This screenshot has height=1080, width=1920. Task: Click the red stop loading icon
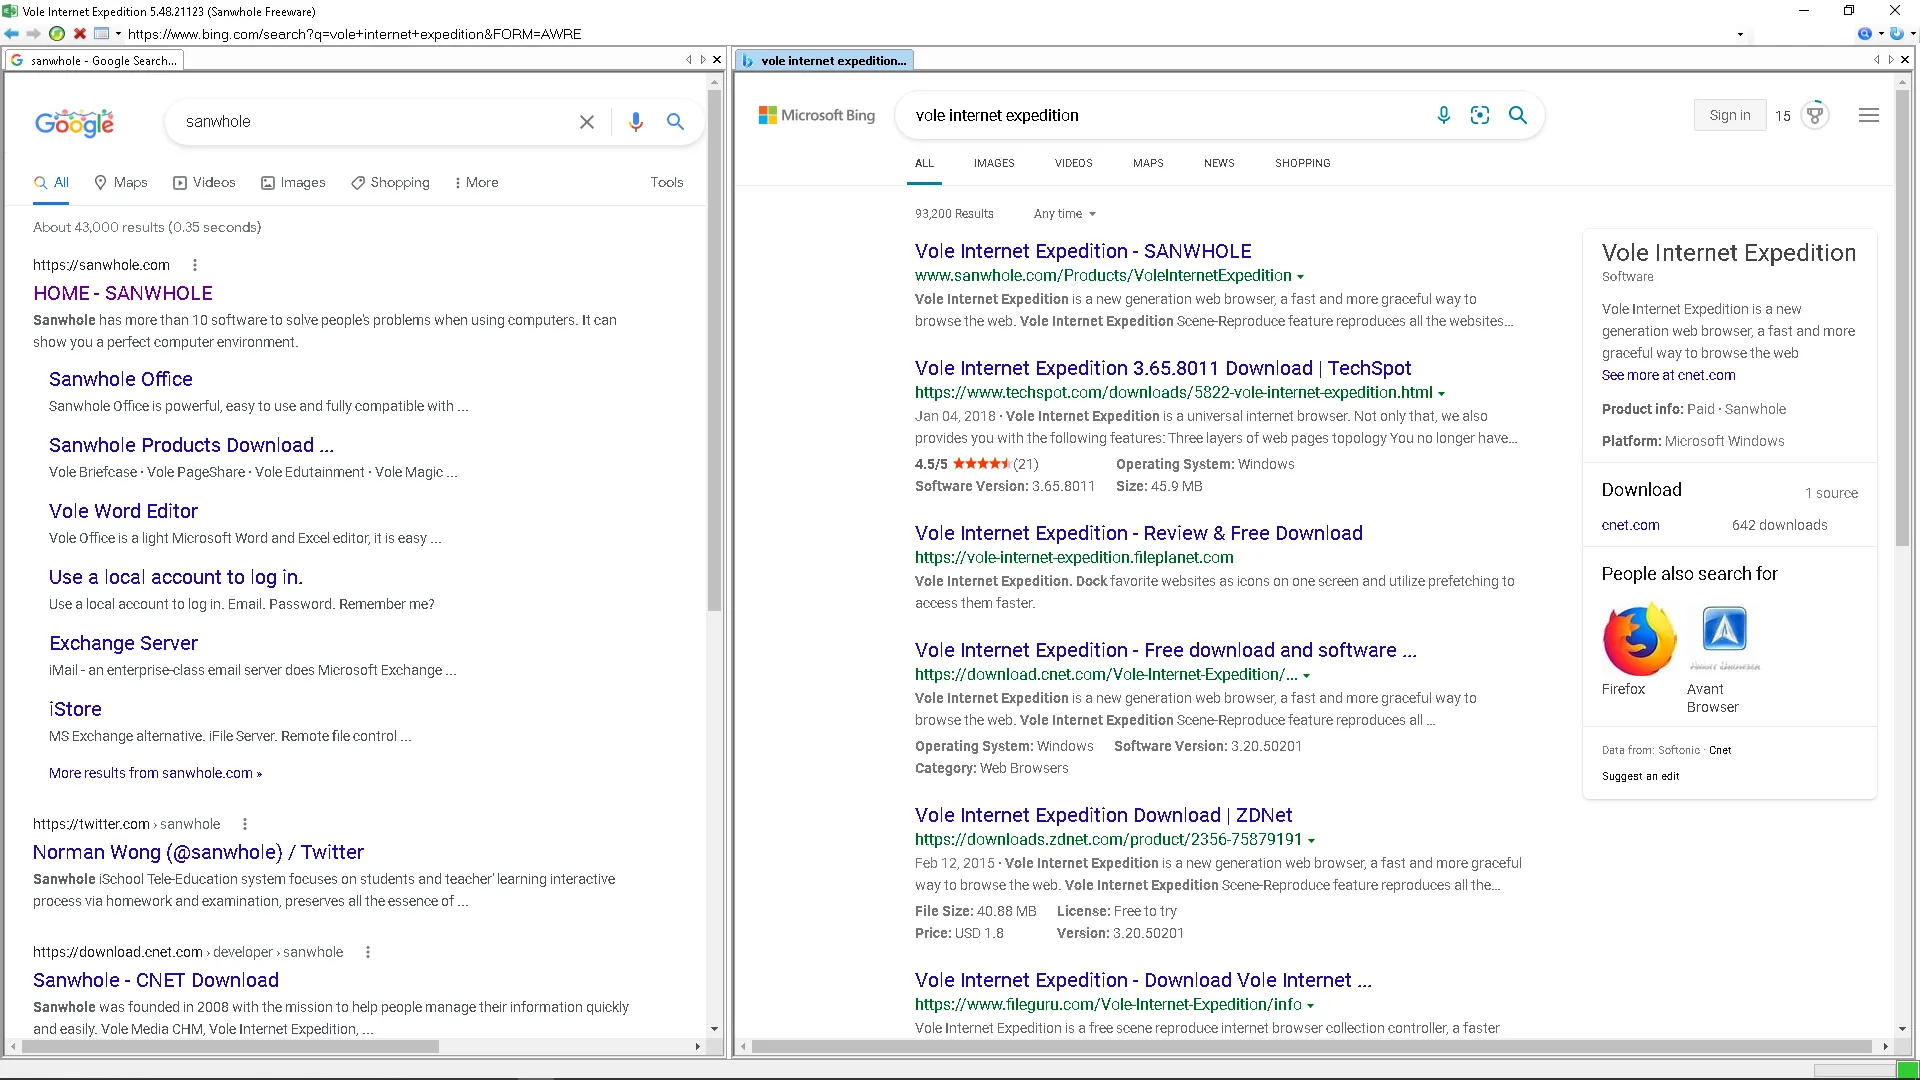(x=80, y=33)
